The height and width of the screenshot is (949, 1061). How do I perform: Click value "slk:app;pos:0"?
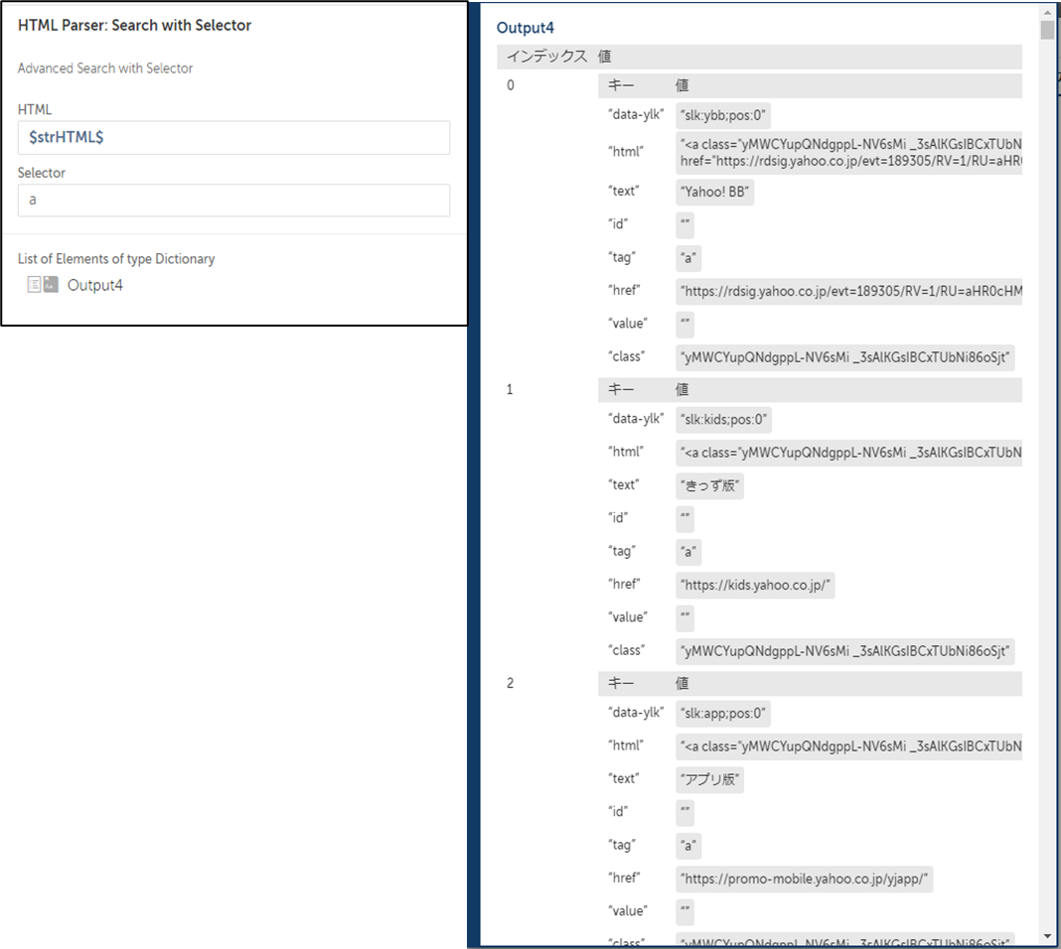[723, 713]
